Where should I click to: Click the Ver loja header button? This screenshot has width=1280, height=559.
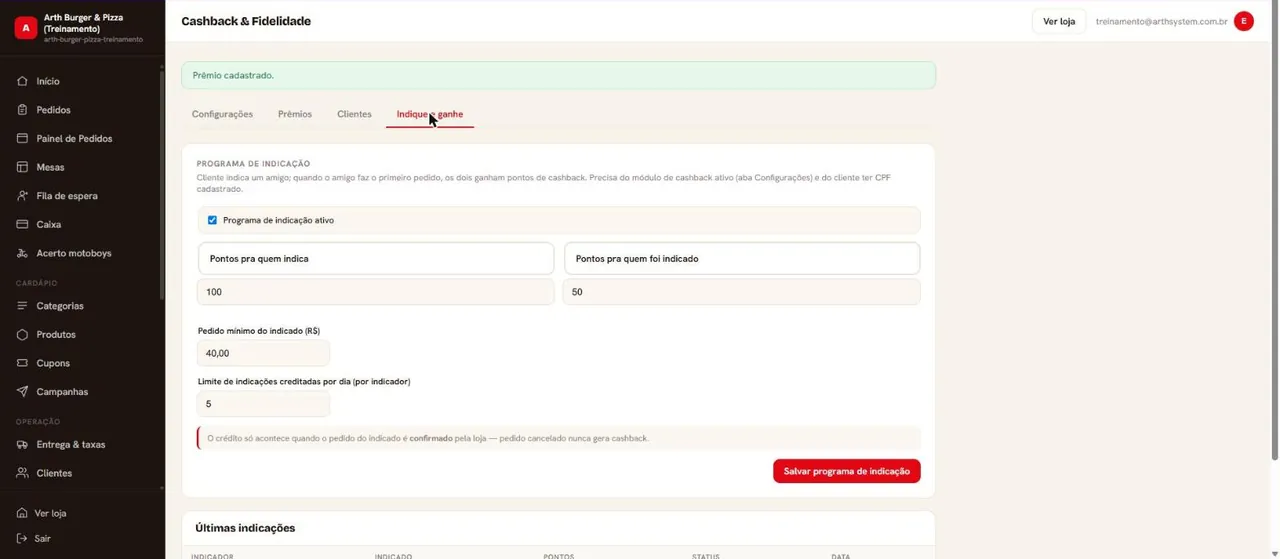click(x=1059, y=21)
